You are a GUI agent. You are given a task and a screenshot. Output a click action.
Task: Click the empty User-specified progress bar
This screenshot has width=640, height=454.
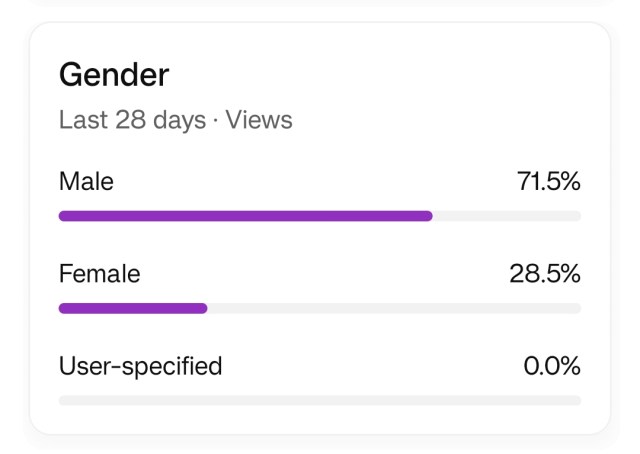[320, 400]
